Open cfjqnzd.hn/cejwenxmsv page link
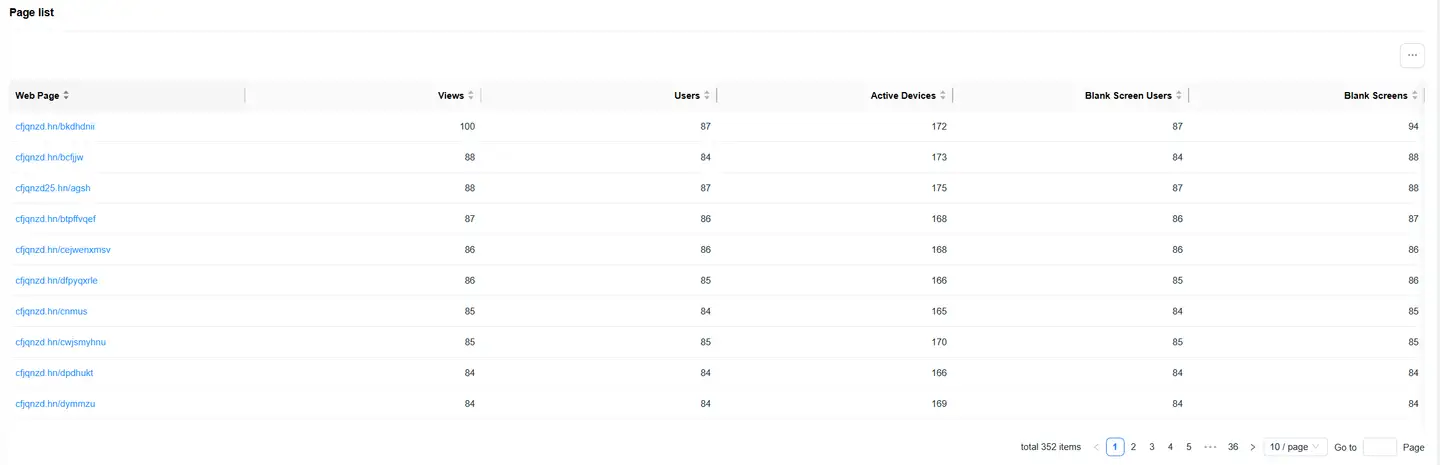This screenshot has width=1440, height=465. tap(56, 250)
